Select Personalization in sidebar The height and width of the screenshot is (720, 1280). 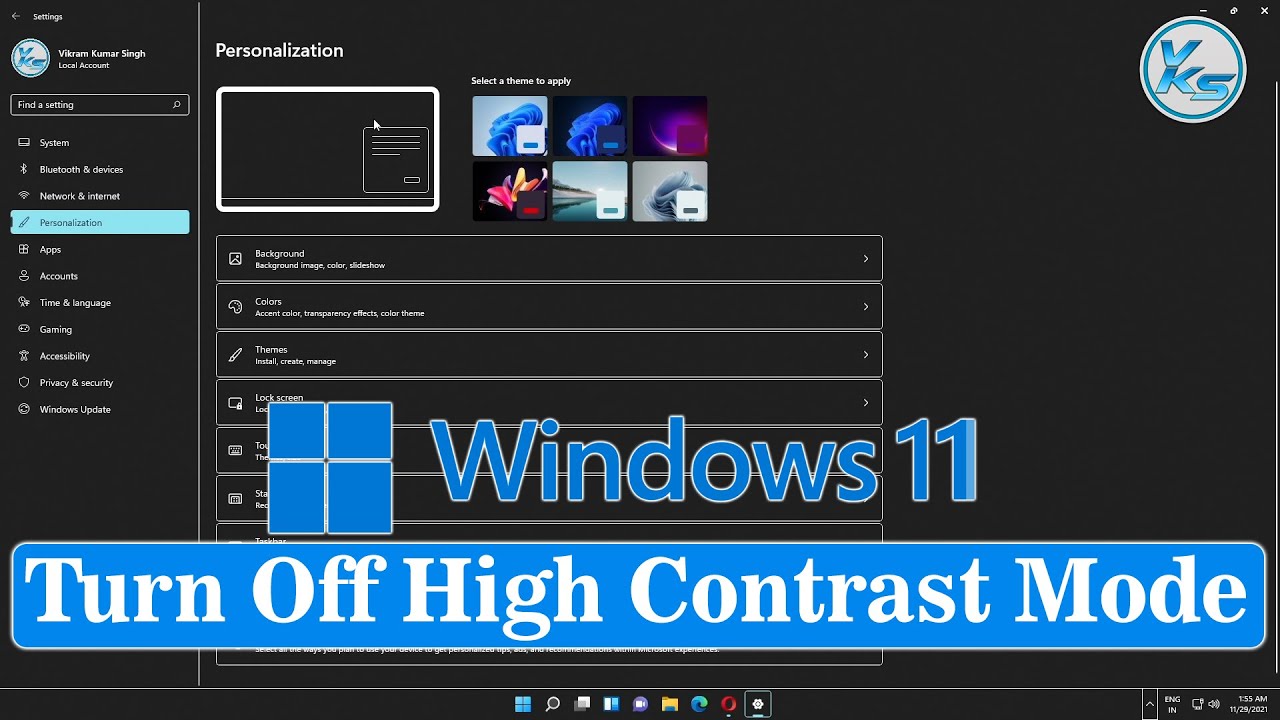point(100,222)
